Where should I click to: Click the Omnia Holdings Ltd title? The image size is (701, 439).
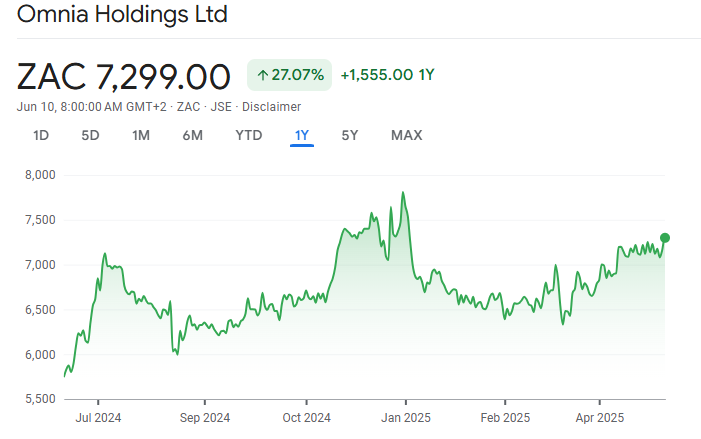(122, 14)
